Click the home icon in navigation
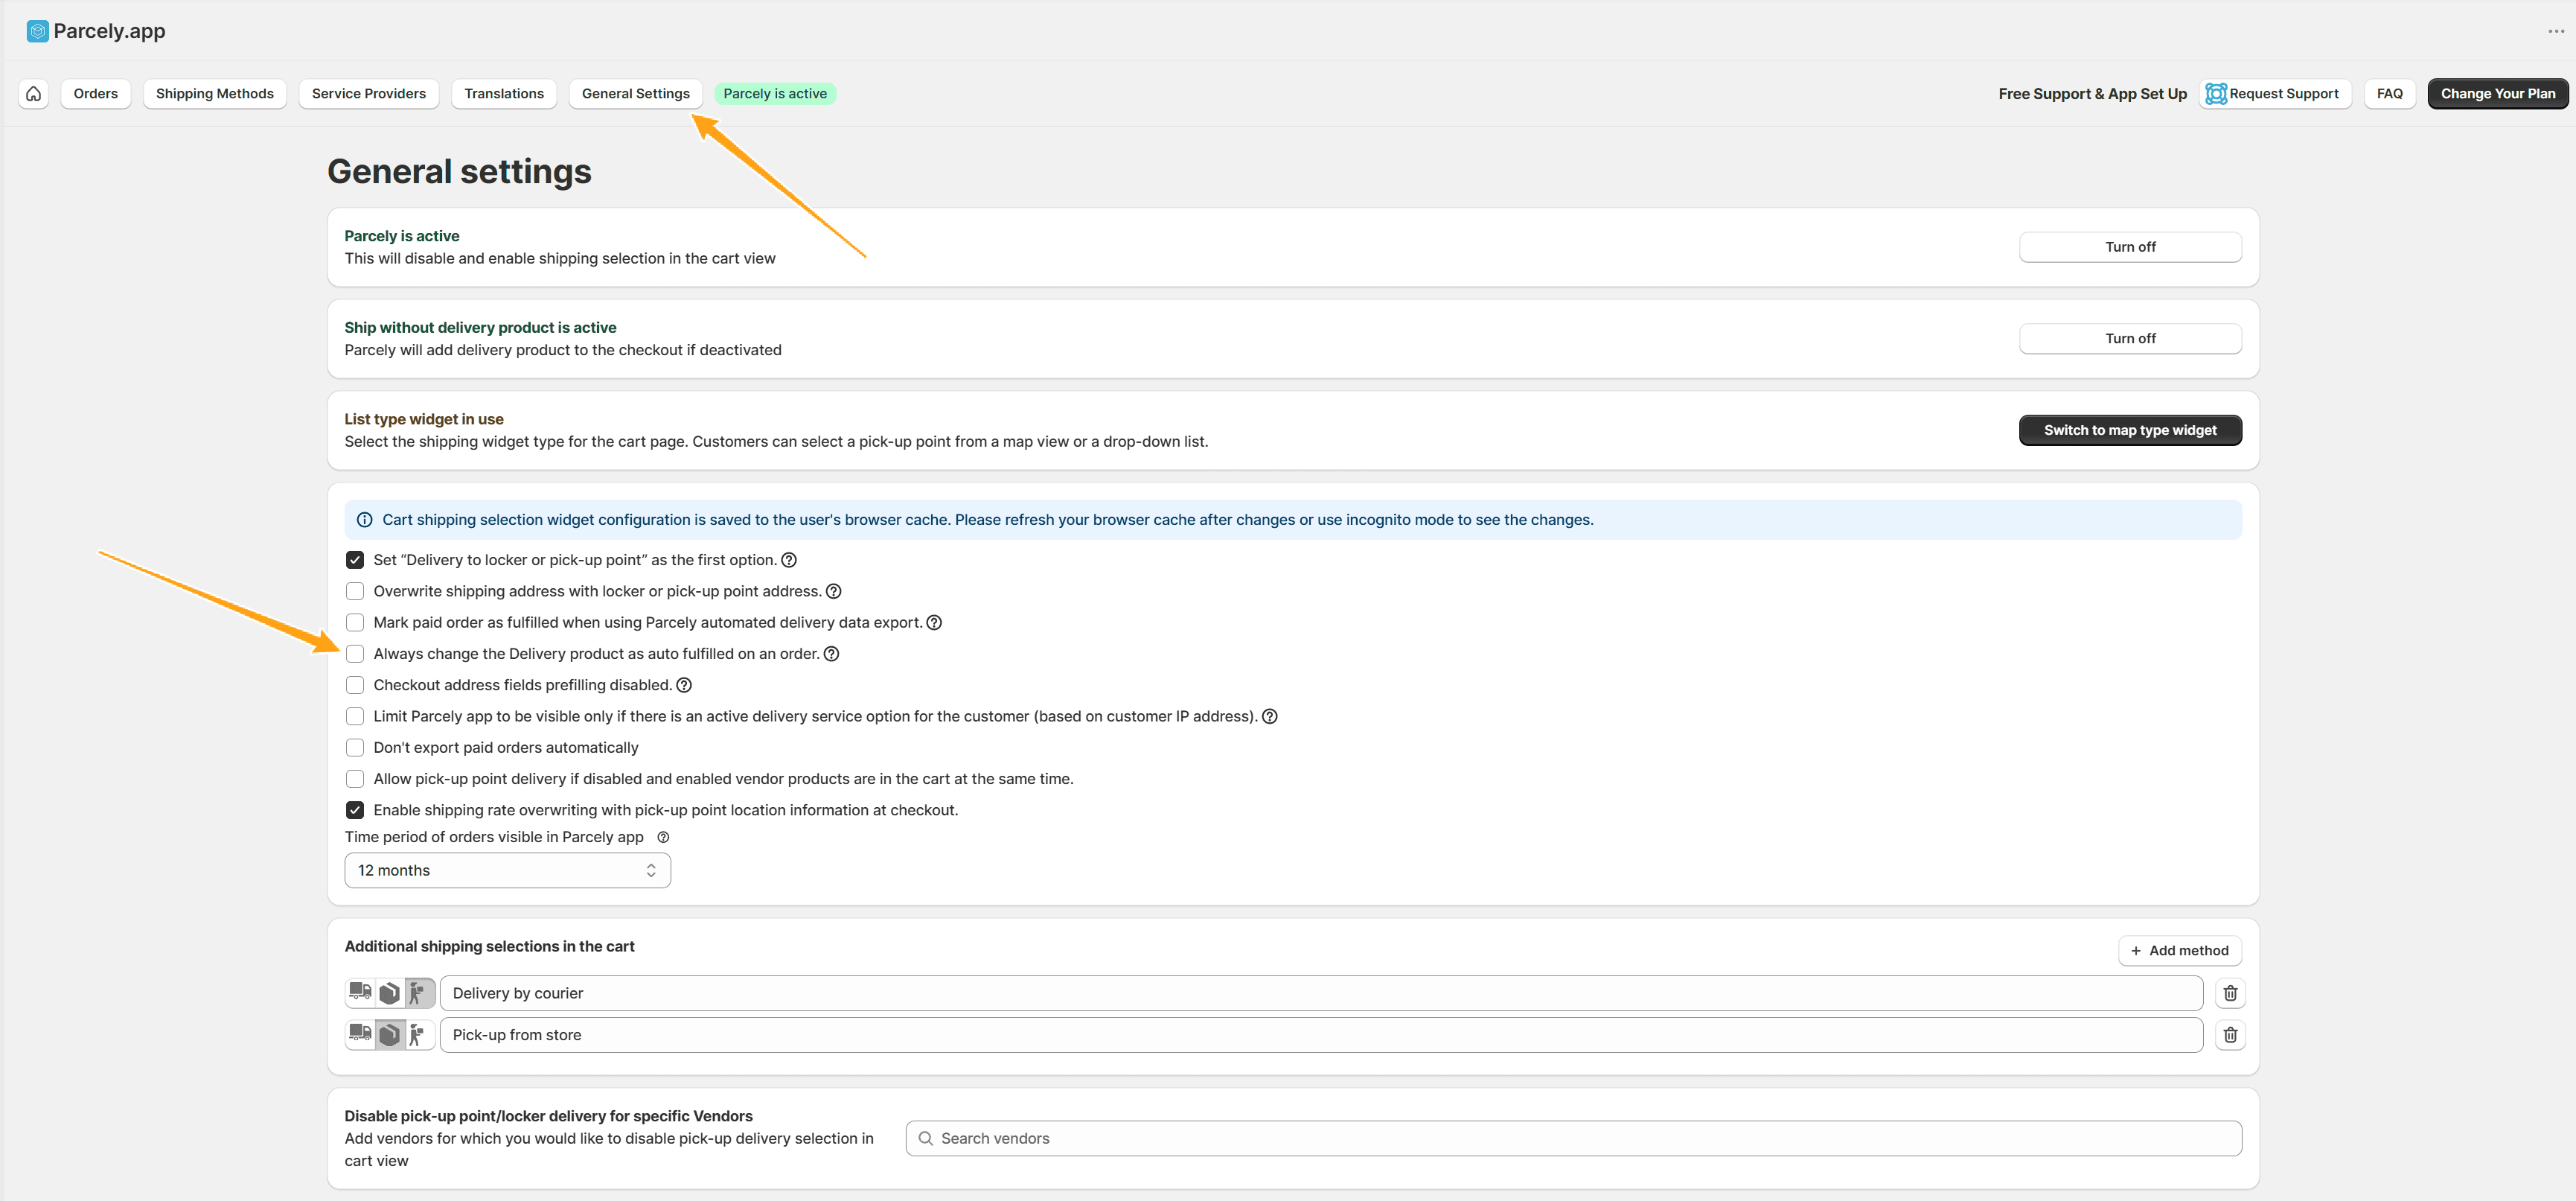 33,93
